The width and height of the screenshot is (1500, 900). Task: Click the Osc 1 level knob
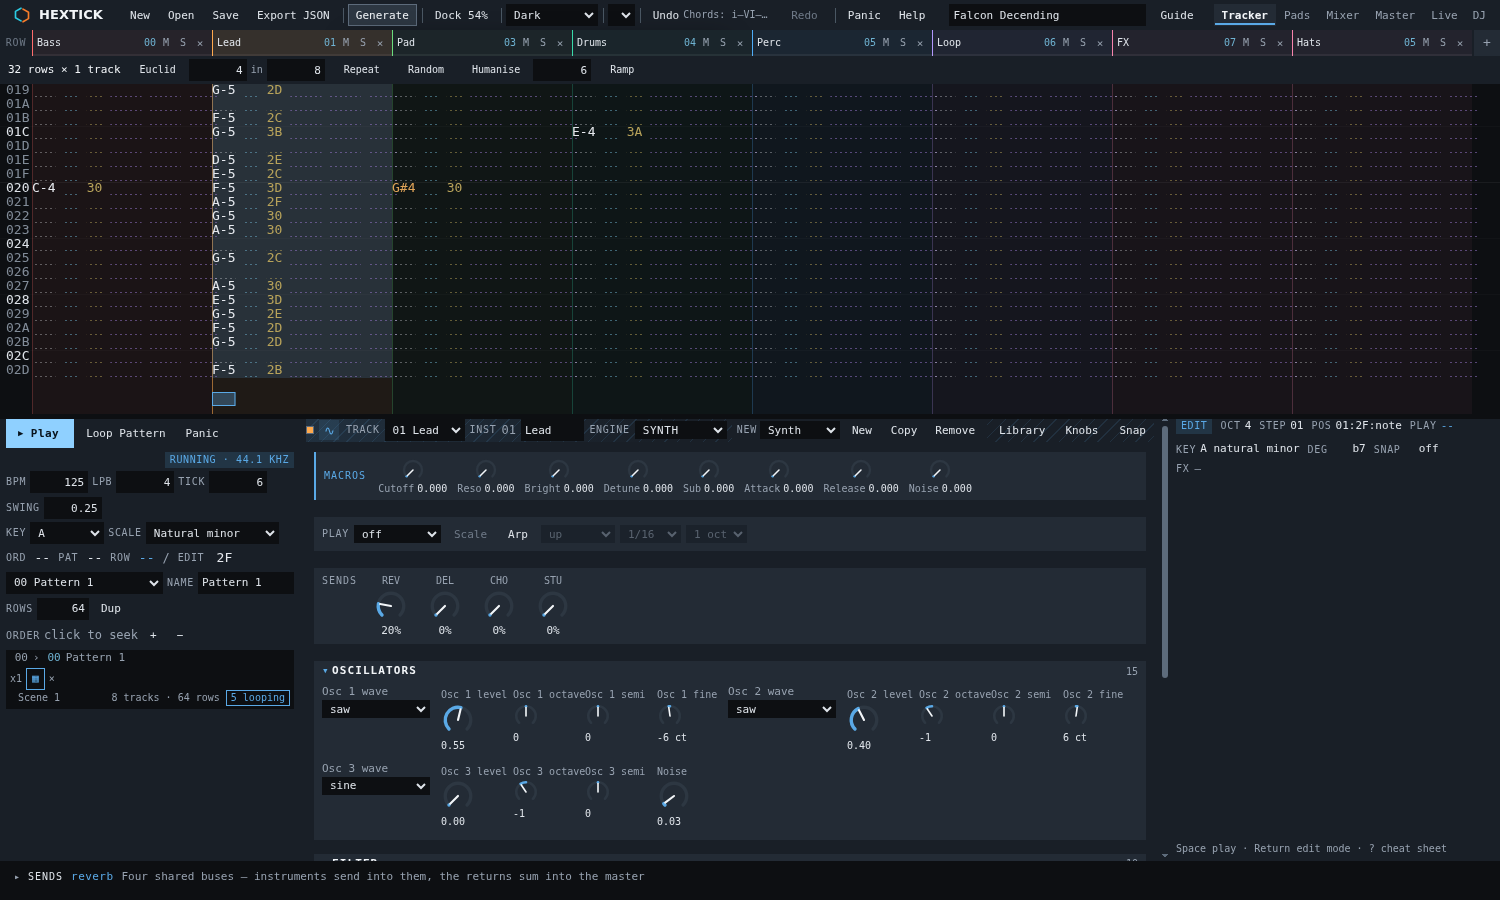pyautogui.click(x=457, y=718)
